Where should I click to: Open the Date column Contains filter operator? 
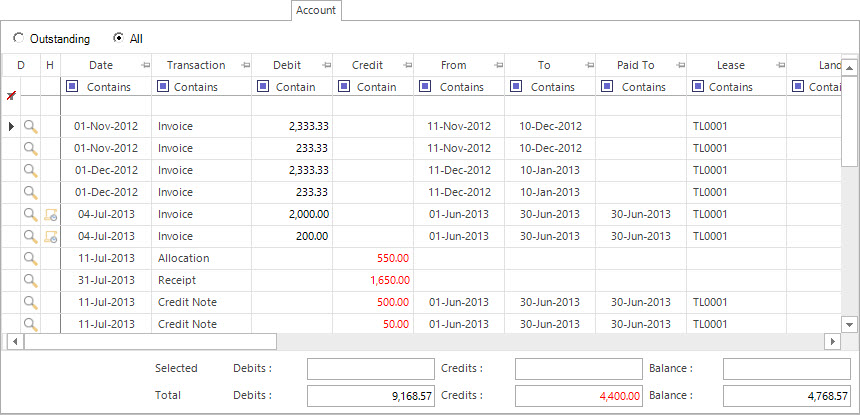tap(72, 87)
